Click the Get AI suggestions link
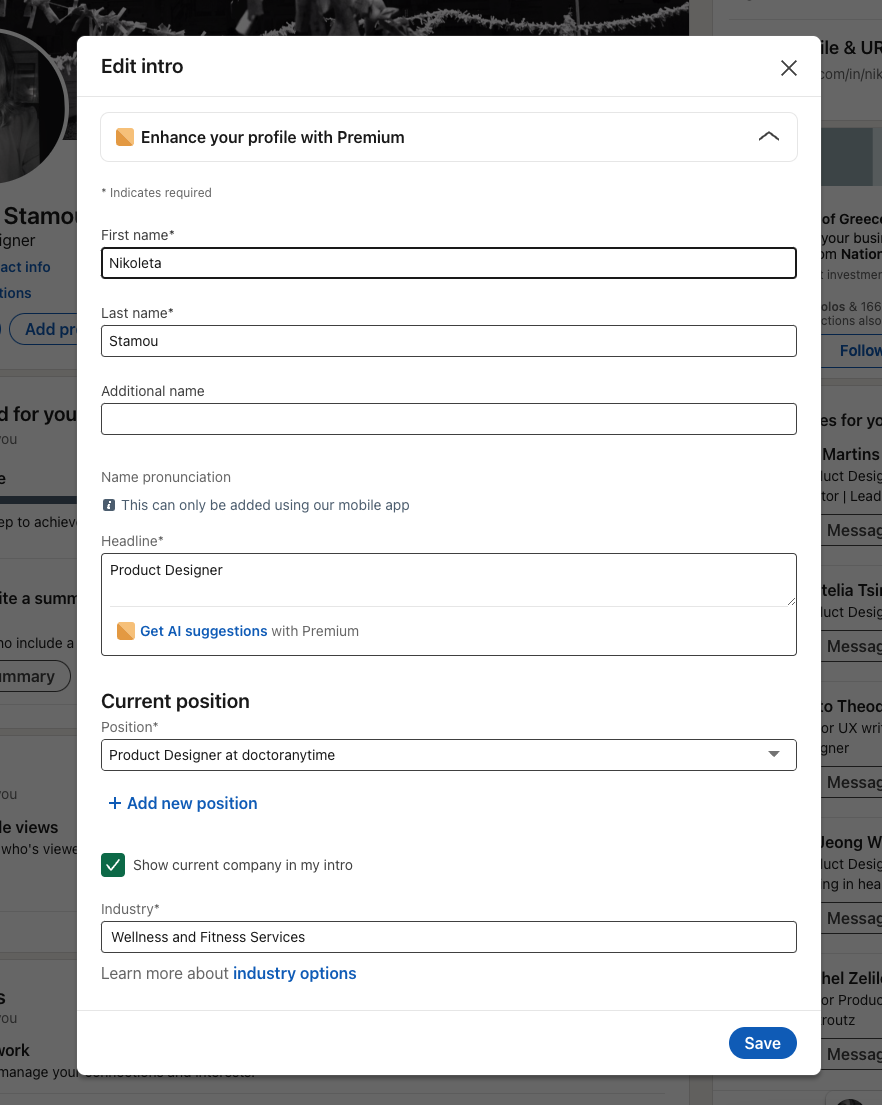The image size is (882, 1105). (x=204, y=631)
